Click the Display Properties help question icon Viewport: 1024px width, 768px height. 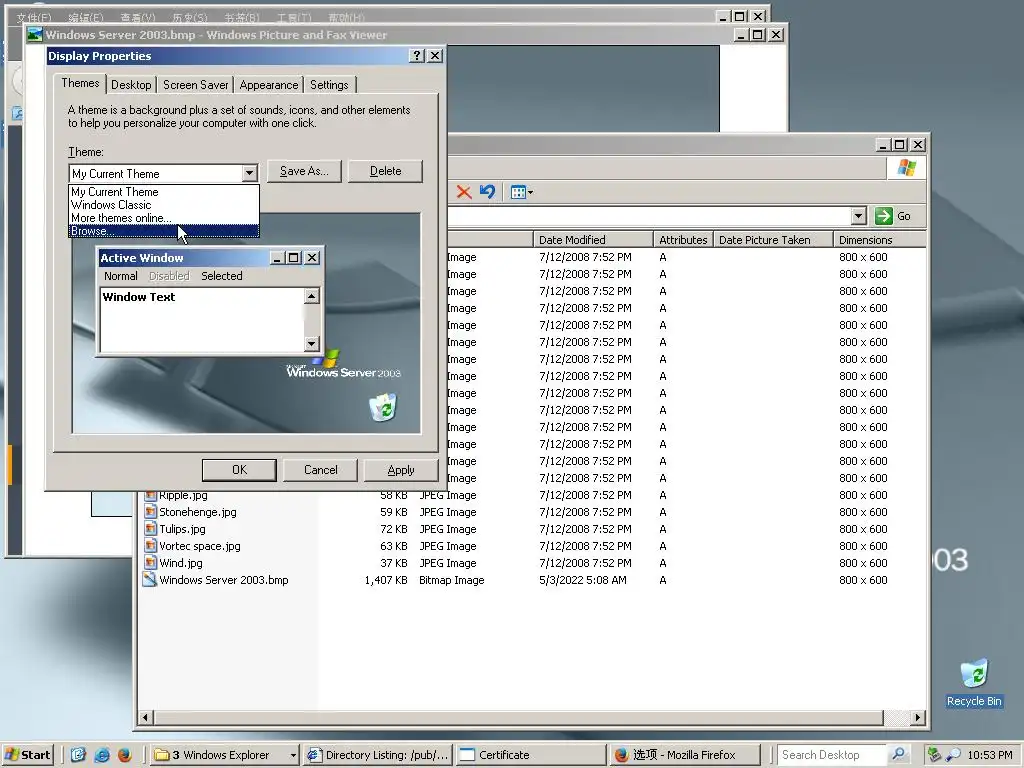click(417, 56)
